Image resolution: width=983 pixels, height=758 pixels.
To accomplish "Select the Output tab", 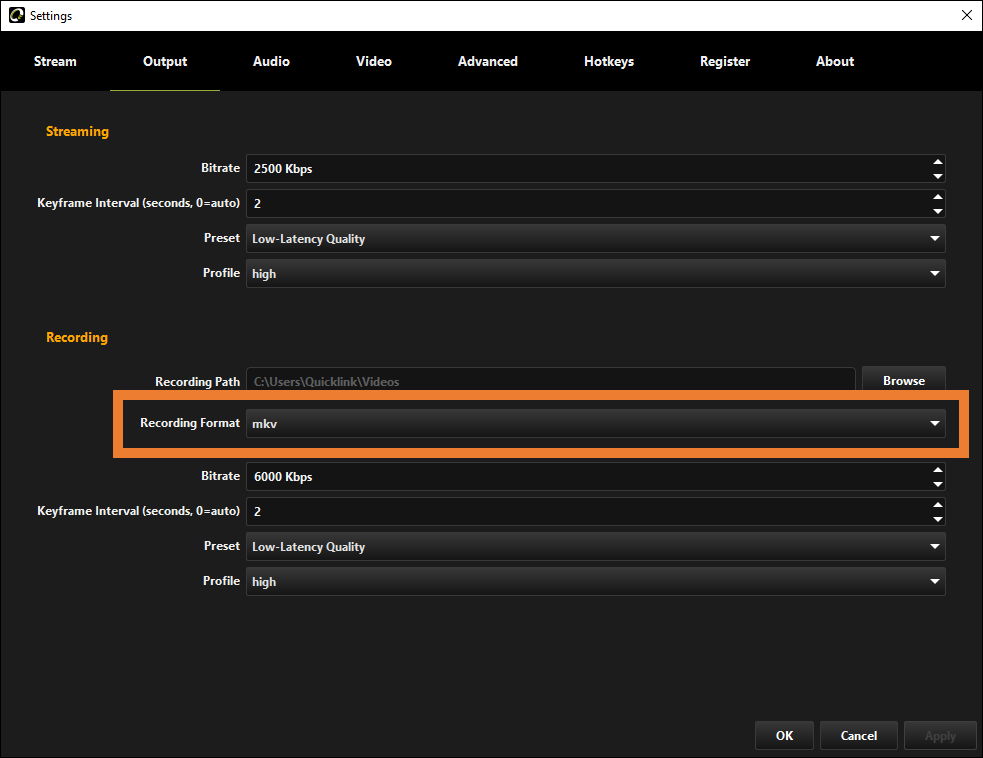I will (165, 61).
